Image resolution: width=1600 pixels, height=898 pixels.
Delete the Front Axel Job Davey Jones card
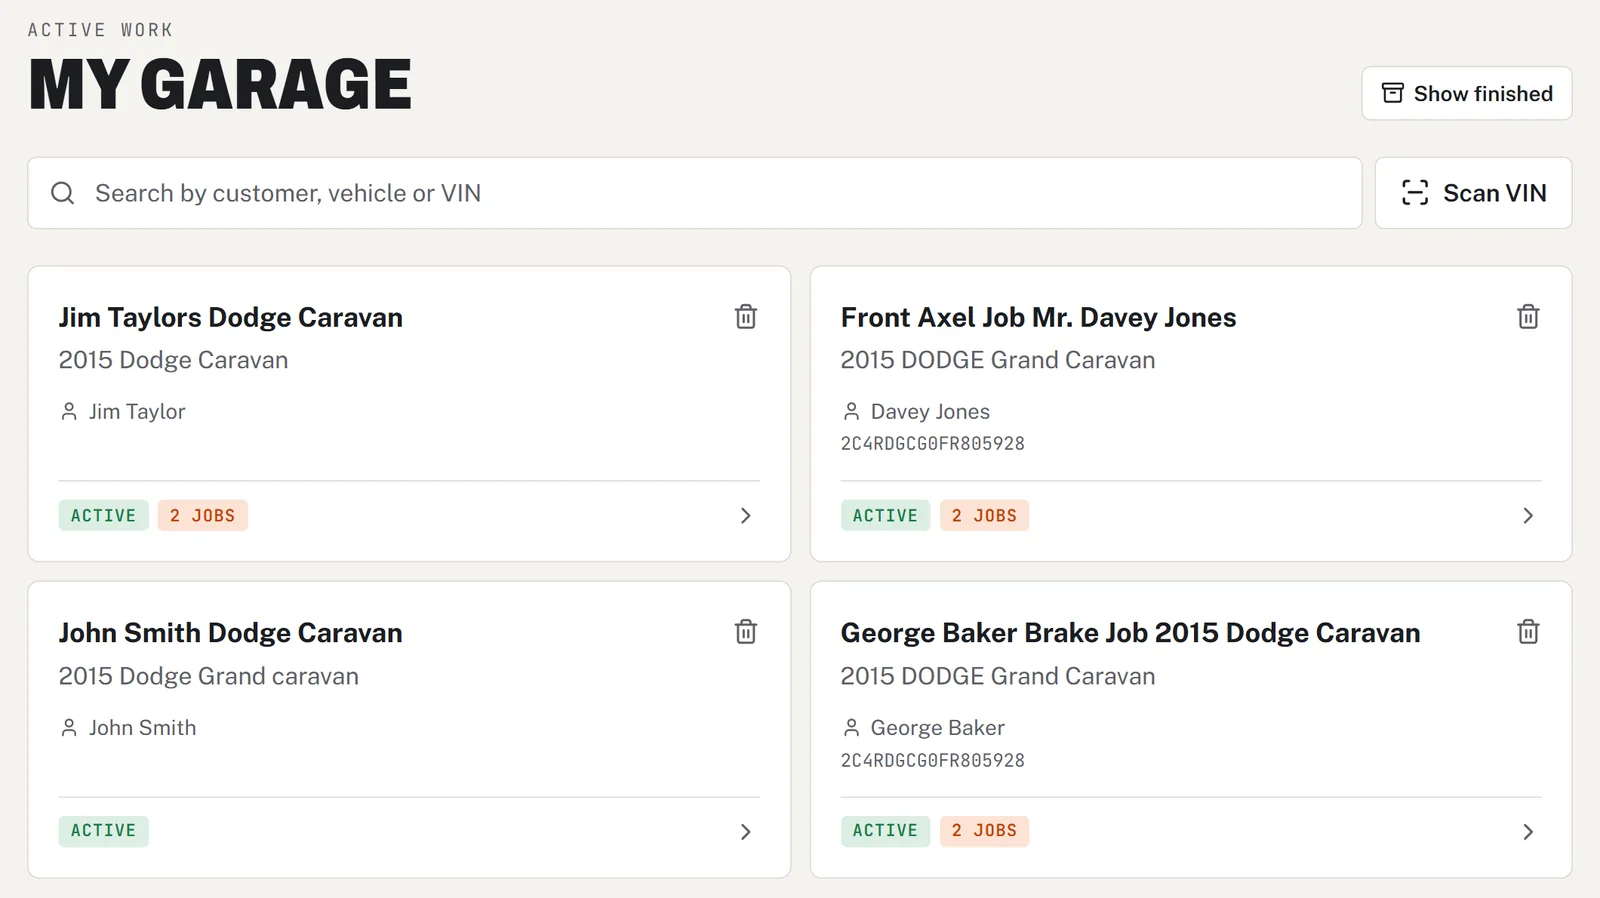click(x=1528, y=317)
